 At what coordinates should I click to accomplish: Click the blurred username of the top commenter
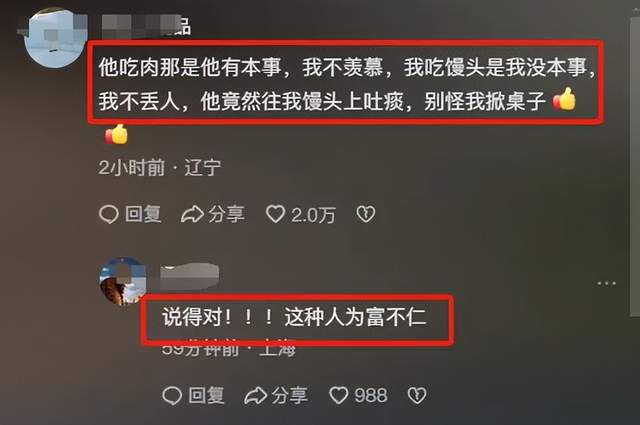point(146,25)
